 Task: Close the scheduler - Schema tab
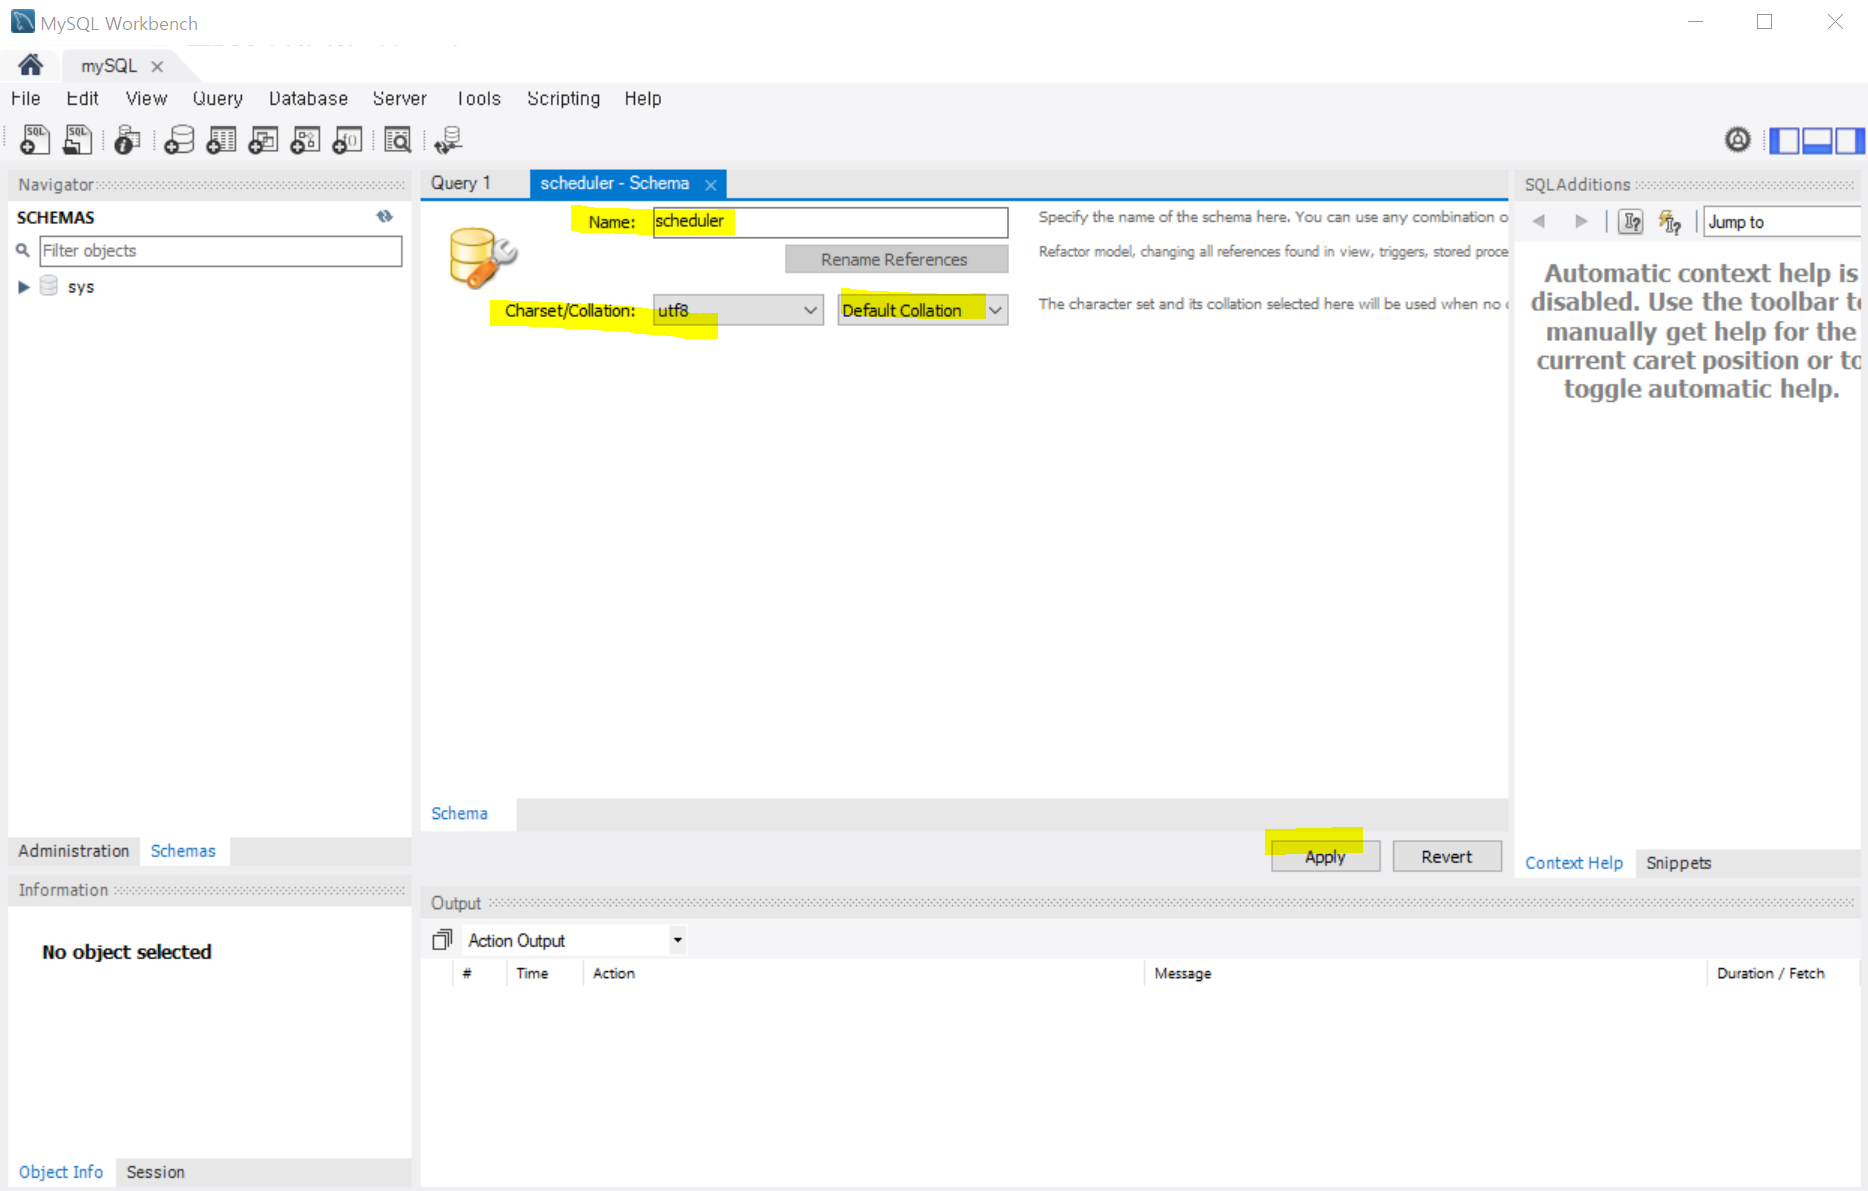(x=711, y=184)
